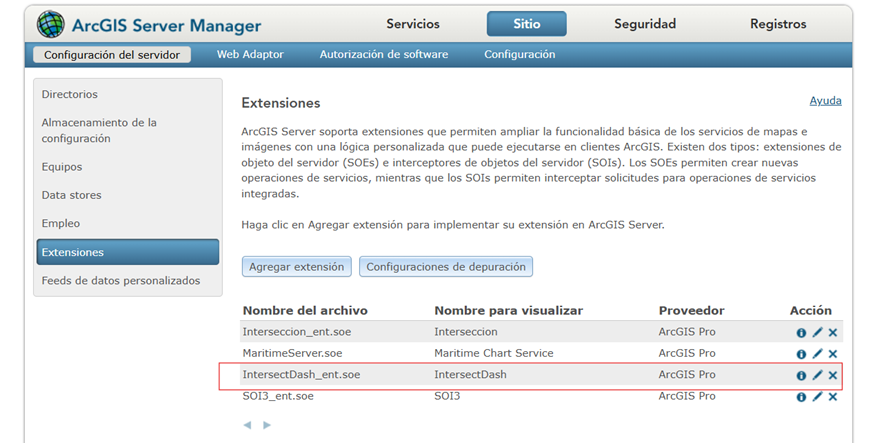Edit the IntersectDash_ent.soe extension
This screenshot has height=443, width=886.
tap(817, 375)
